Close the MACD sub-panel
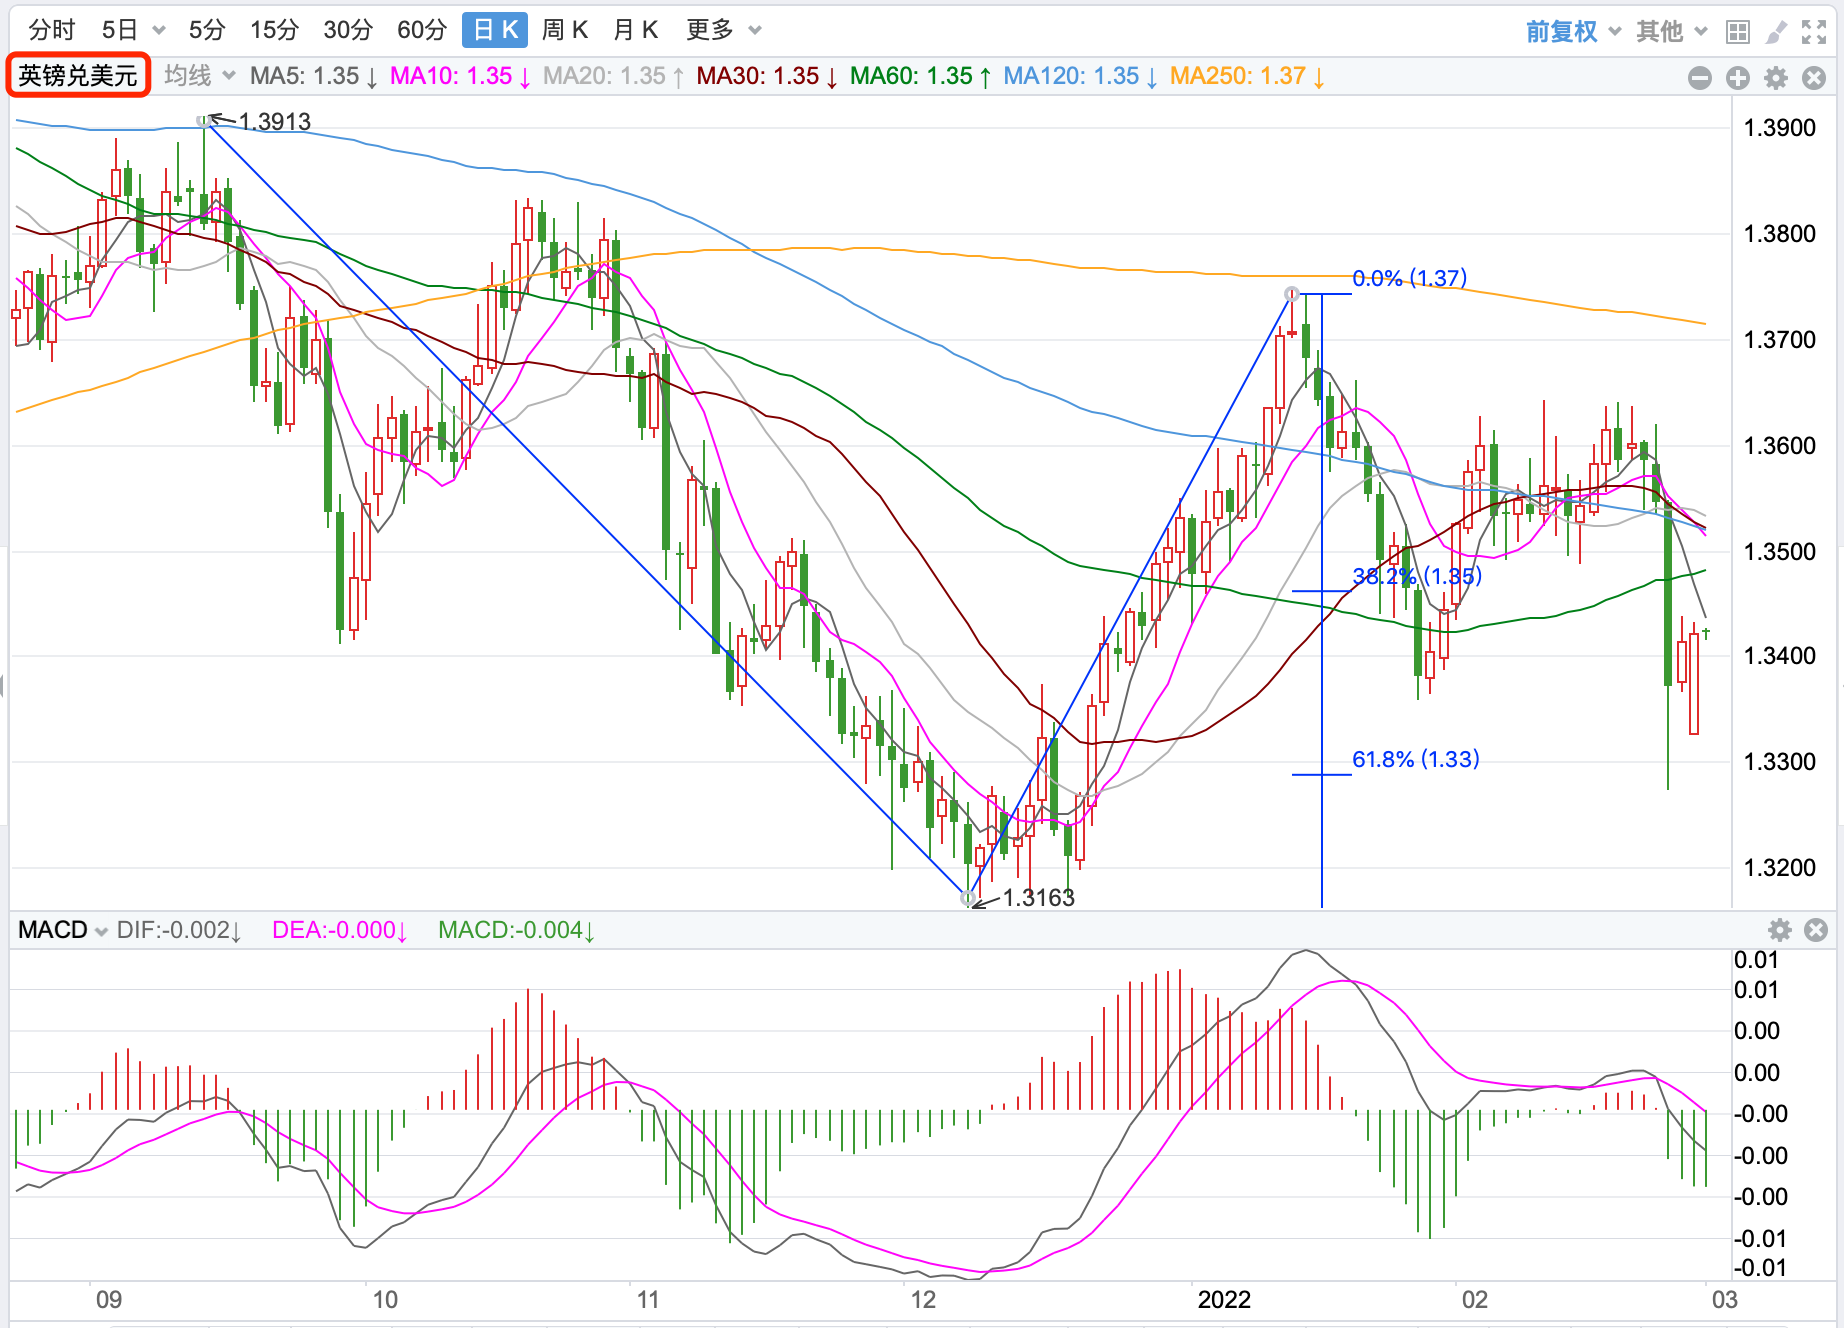1844x1328 pixels. pos(1816,930)
